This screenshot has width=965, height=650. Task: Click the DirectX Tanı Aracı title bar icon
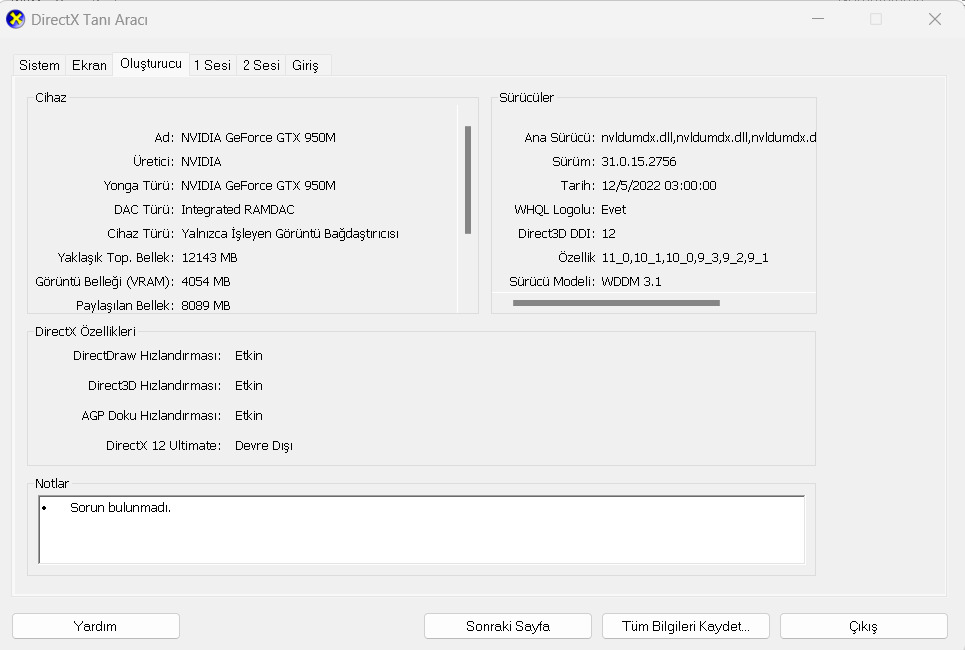15,20
